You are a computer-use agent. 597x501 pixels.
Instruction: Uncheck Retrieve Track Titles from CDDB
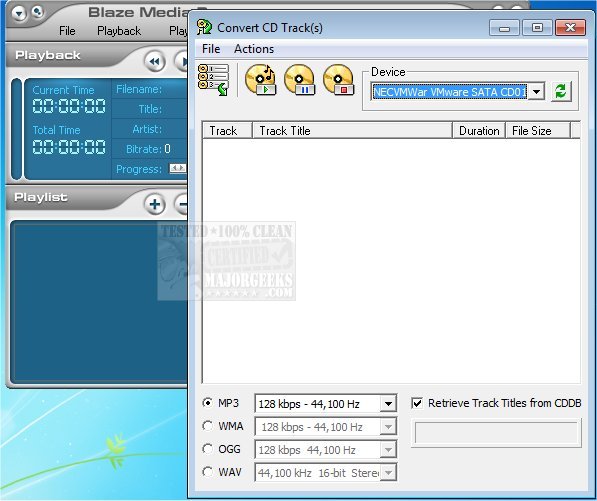click(x=417, y=403)
